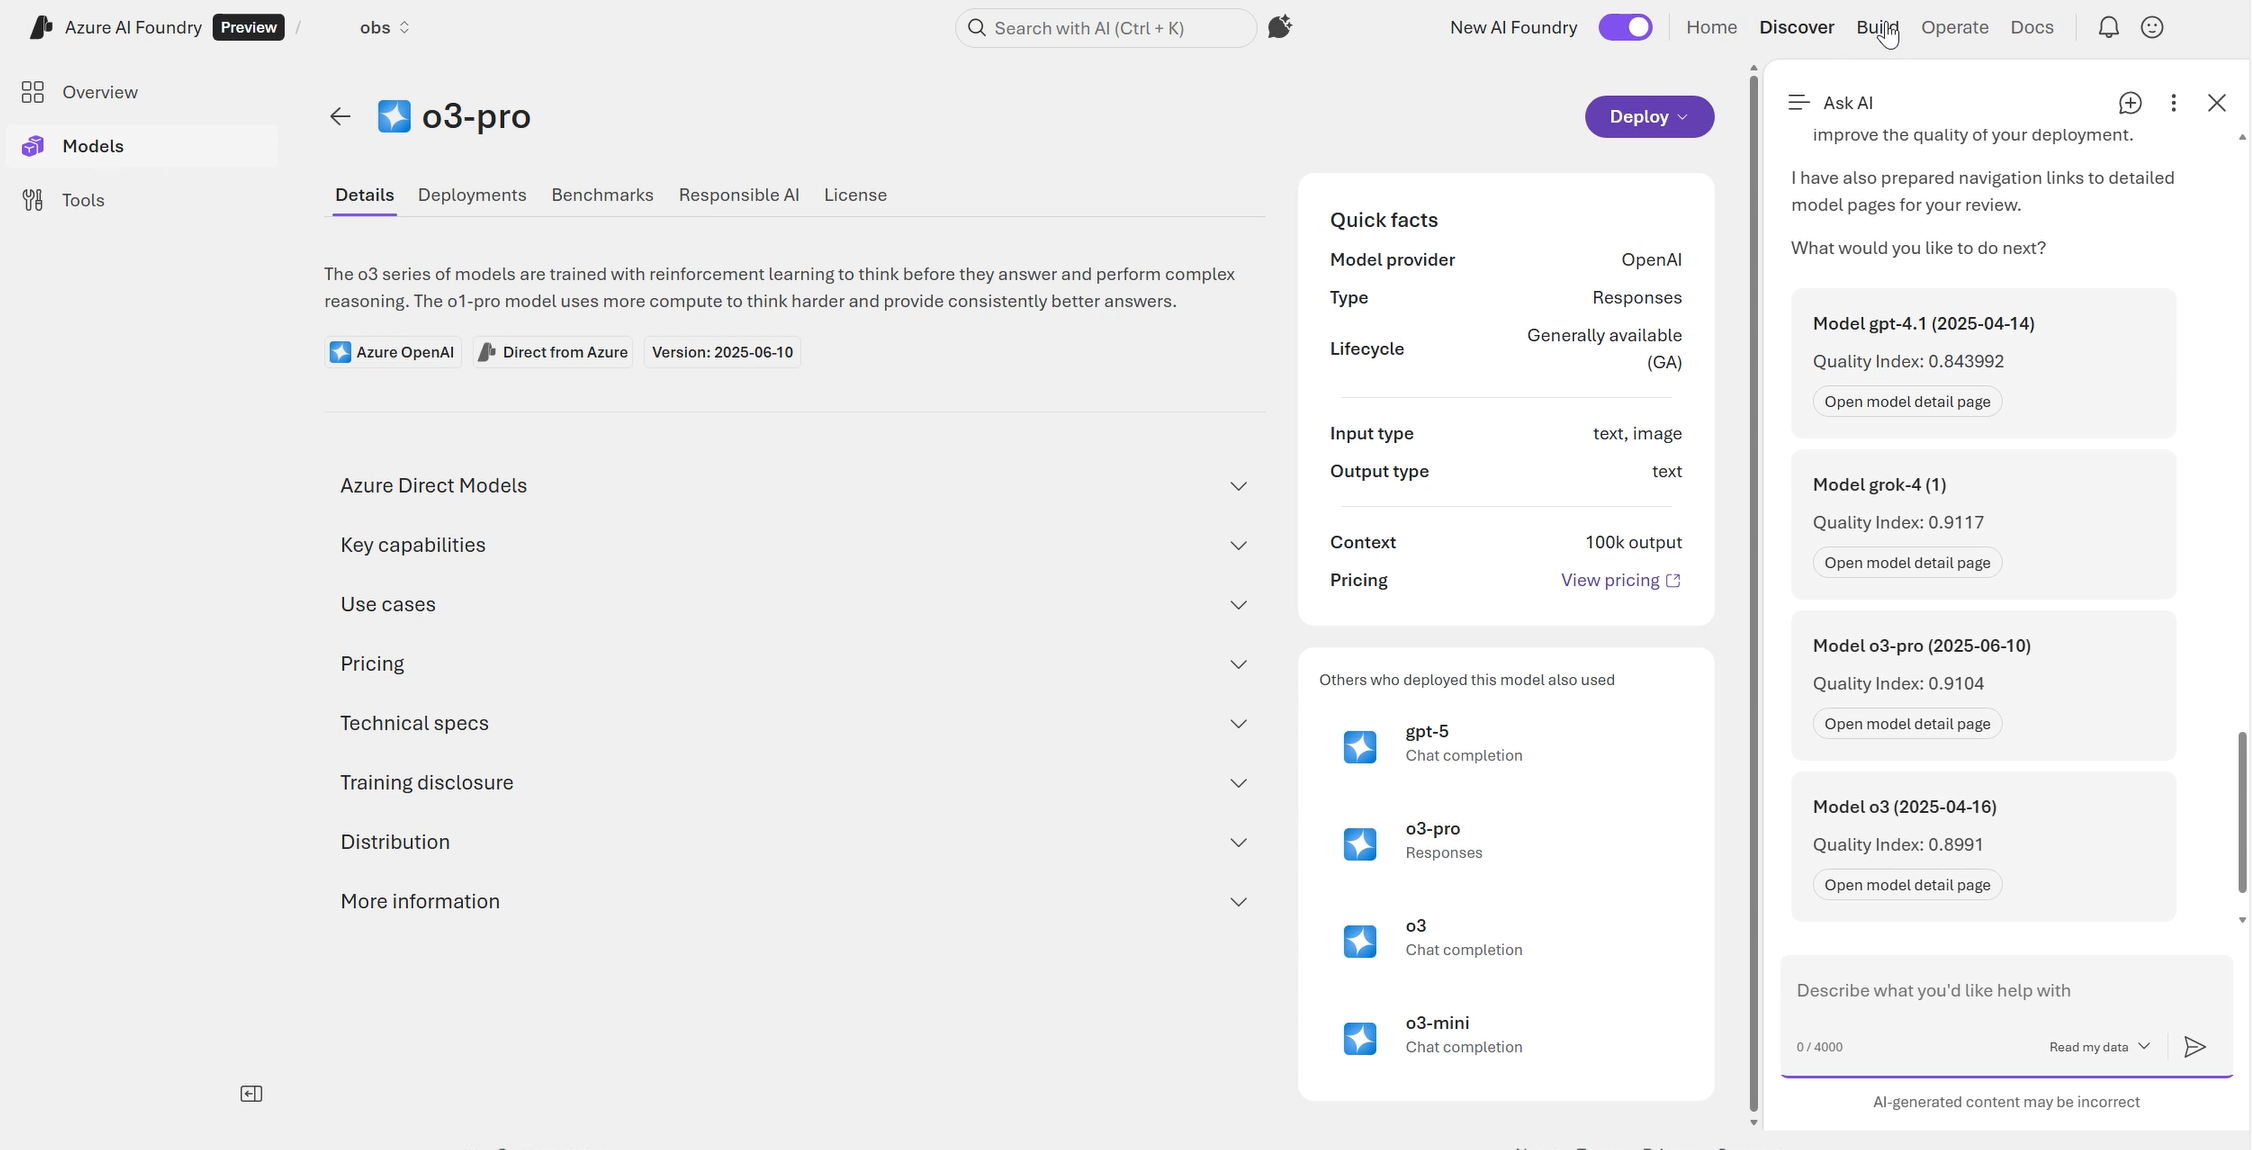Send the Ask AI message with paper plane icon
This screenshot has height=1150, width=2252.
click(2195, 1047)
